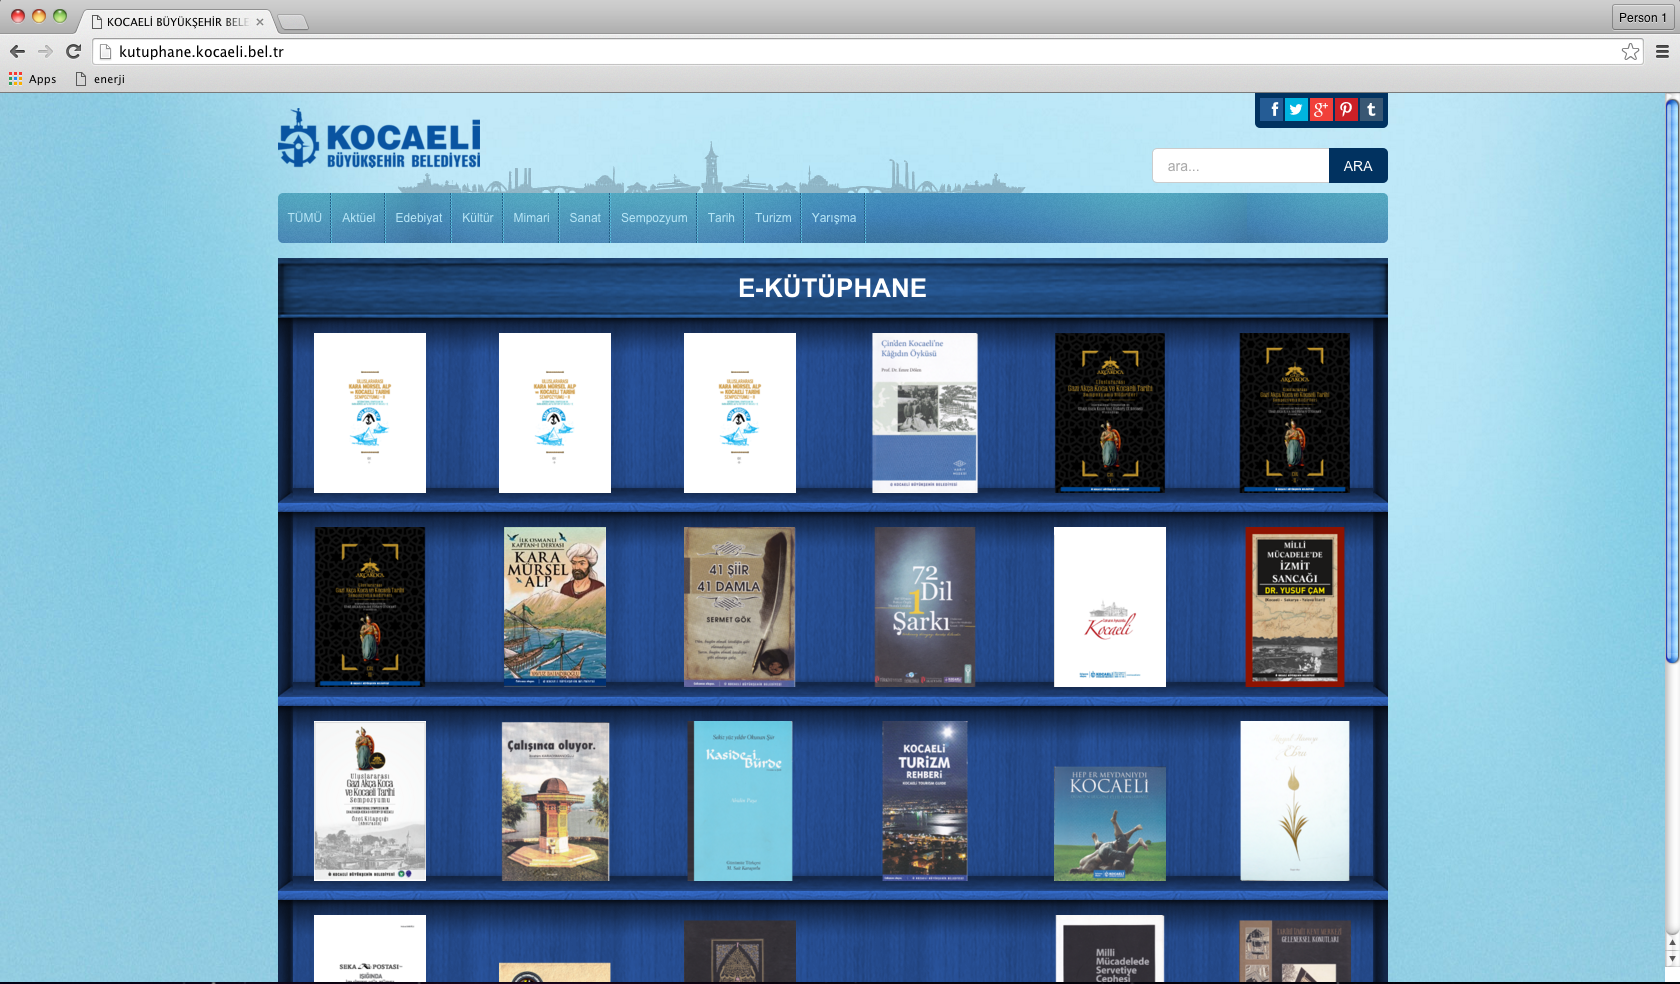Viewport: 1680px width, 984px height.
Task: Open the 72 Dil 1 Şarkı book
Action: pos(925,606)
